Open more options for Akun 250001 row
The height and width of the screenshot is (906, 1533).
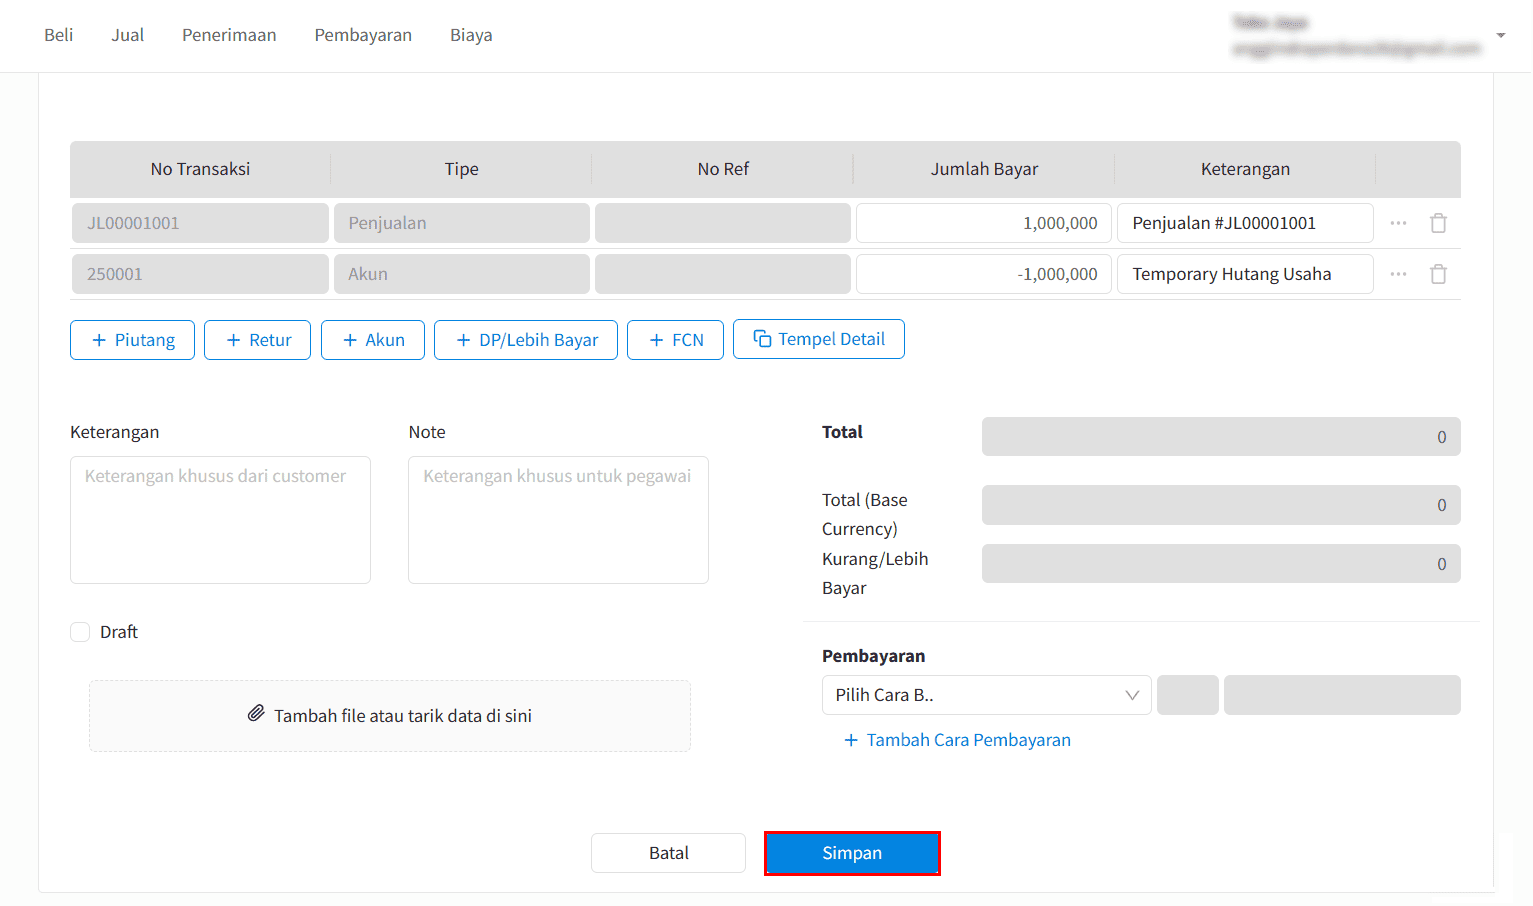pyautogui.click(x=1398, y=274)
